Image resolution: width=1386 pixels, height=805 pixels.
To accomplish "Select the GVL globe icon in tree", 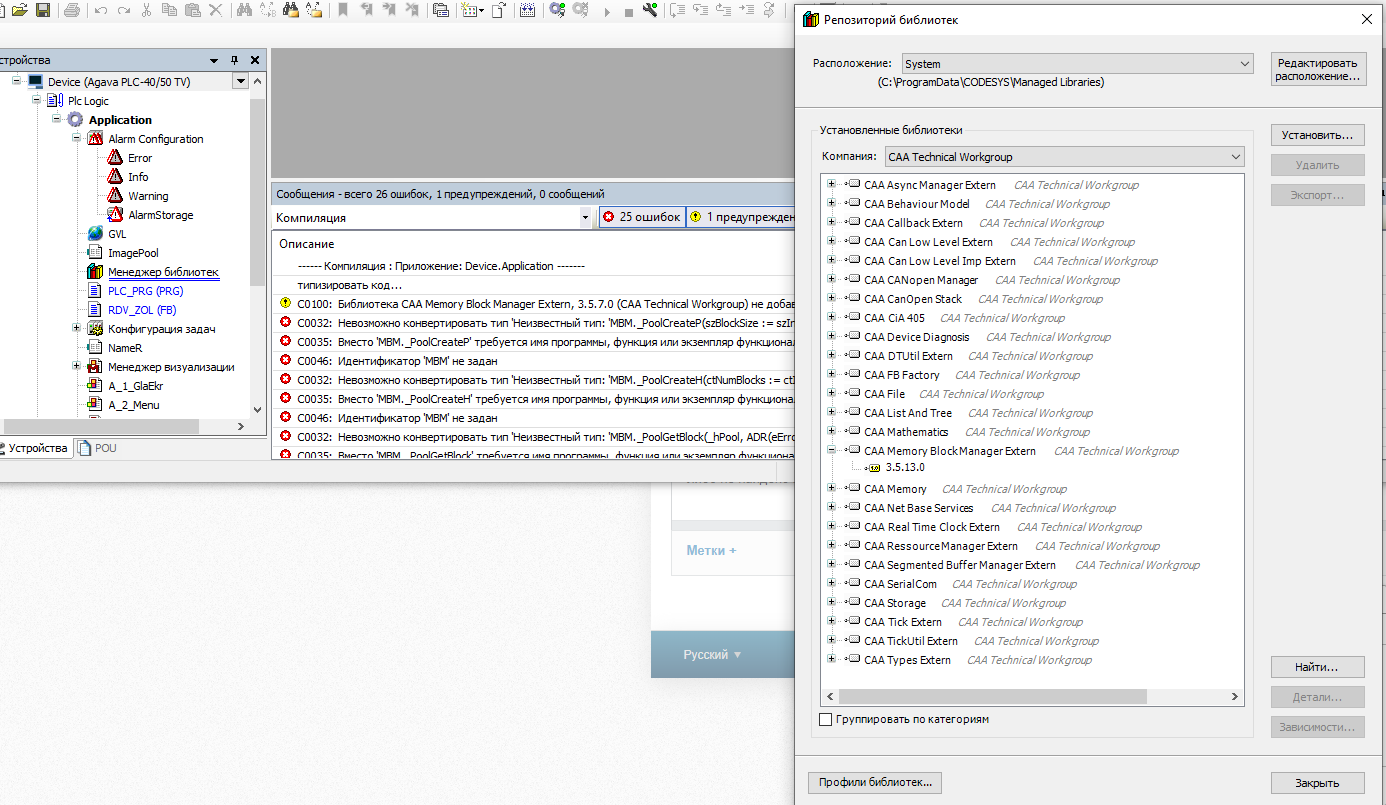I will click(95, 234).
